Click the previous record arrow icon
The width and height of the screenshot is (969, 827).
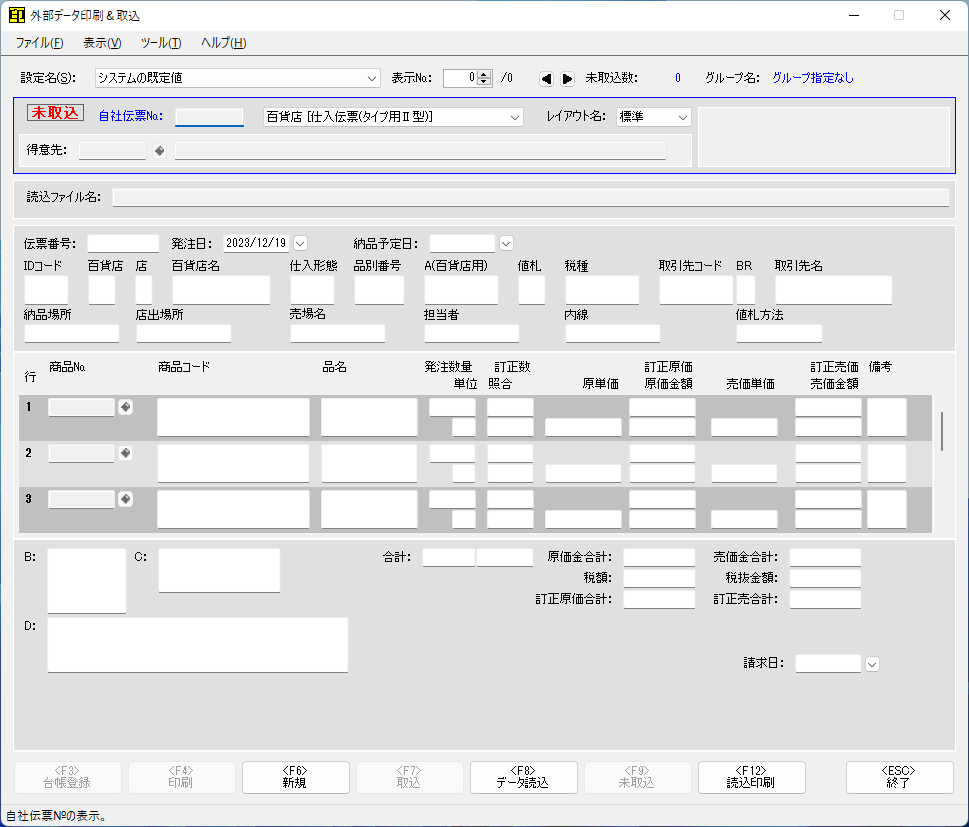[x=546, y=78]
